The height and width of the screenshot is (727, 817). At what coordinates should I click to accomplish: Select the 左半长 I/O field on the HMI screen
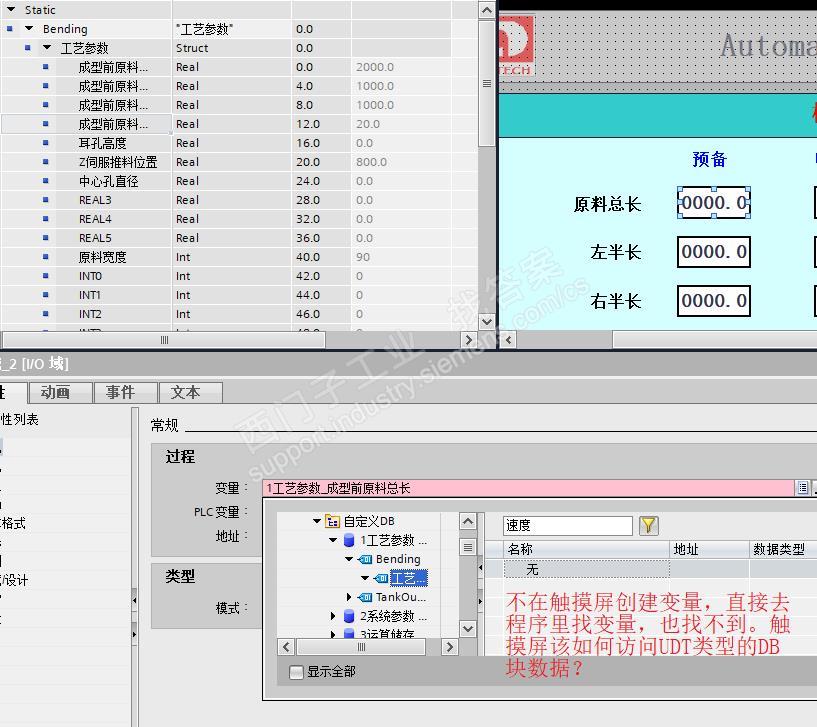[x=713, y=252]
